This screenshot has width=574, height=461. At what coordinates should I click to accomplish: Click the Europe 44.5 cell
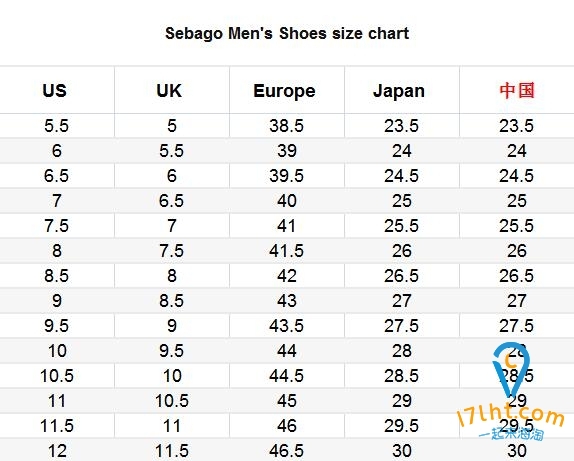[287, 376]
